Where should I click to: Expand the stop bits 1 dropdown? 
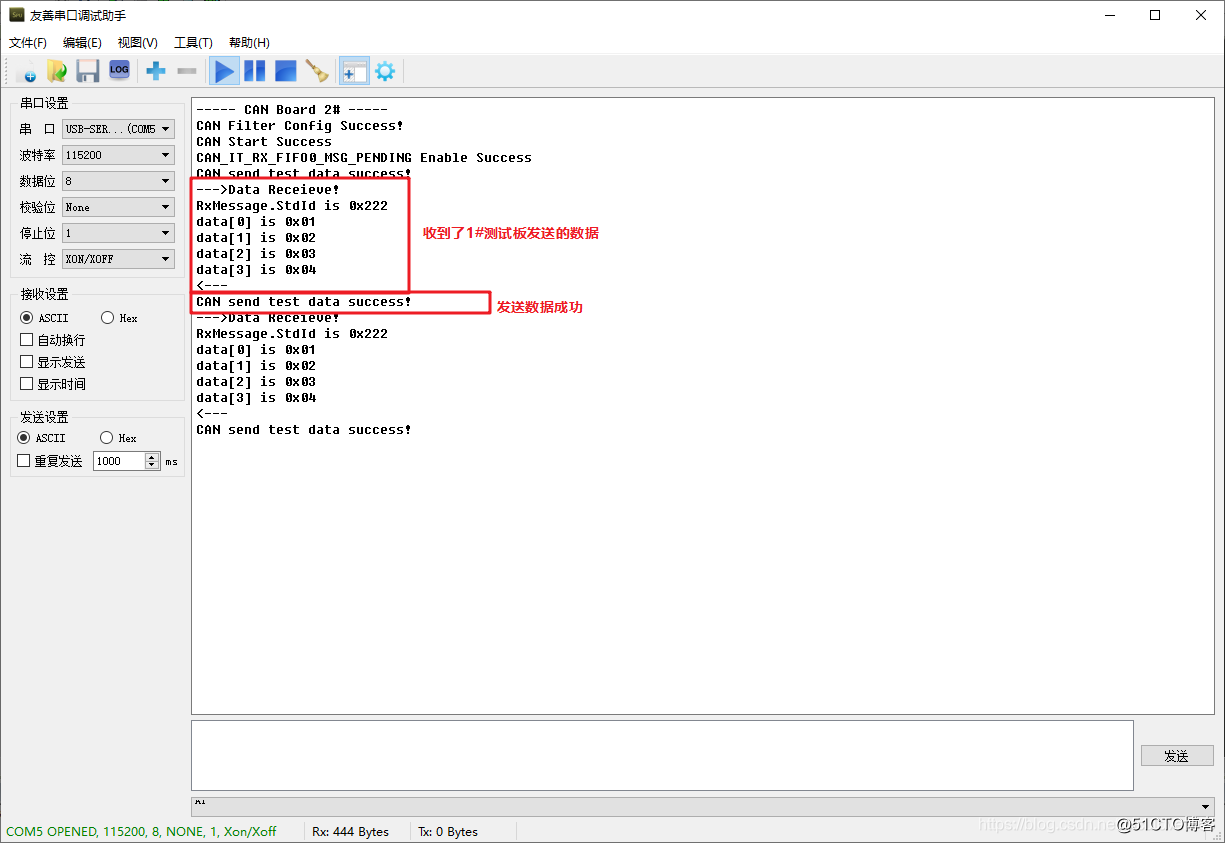click(x=118, y=233)
